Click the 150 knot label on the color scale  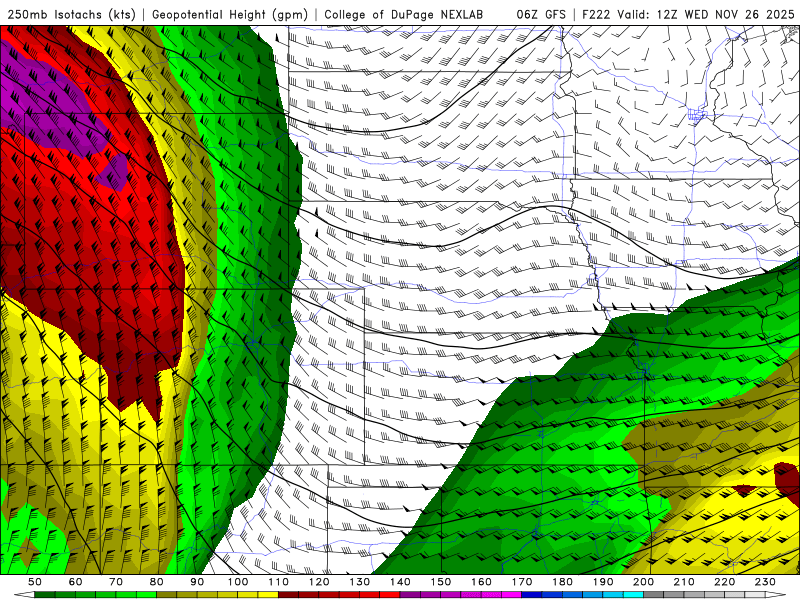441,582
